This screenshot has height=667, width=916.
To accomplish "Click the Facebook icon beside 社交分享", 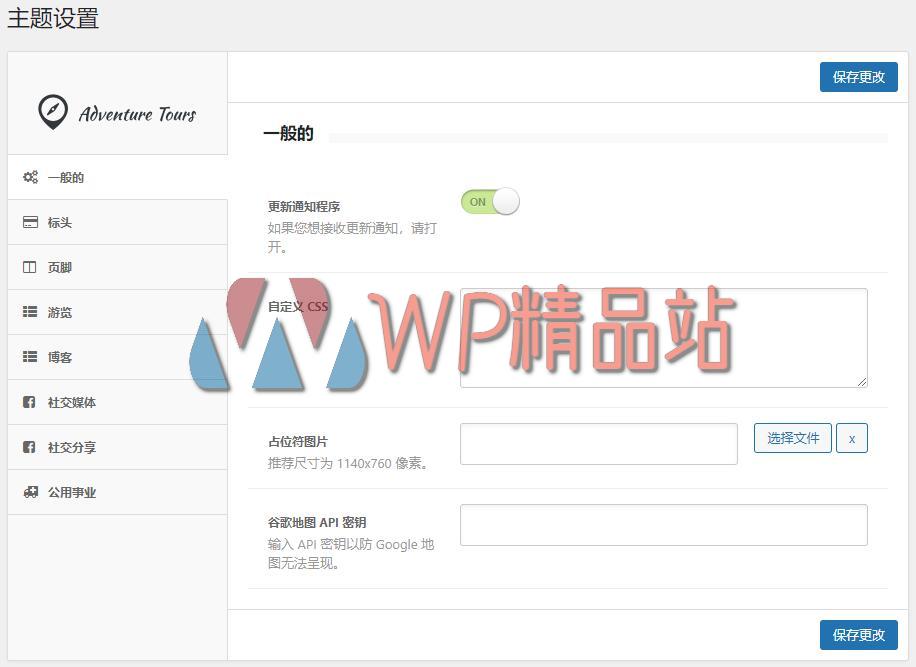I will [30, 447].
